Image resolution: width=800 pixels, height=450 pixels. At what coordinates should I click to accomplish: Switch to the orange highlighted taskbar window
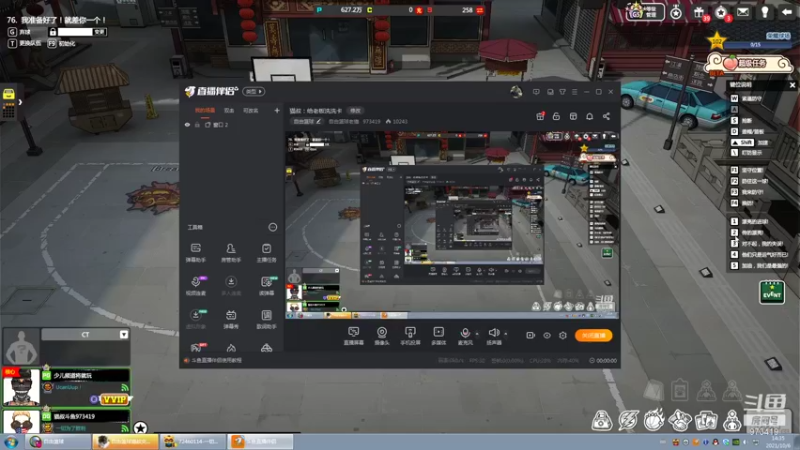(126, 442)
